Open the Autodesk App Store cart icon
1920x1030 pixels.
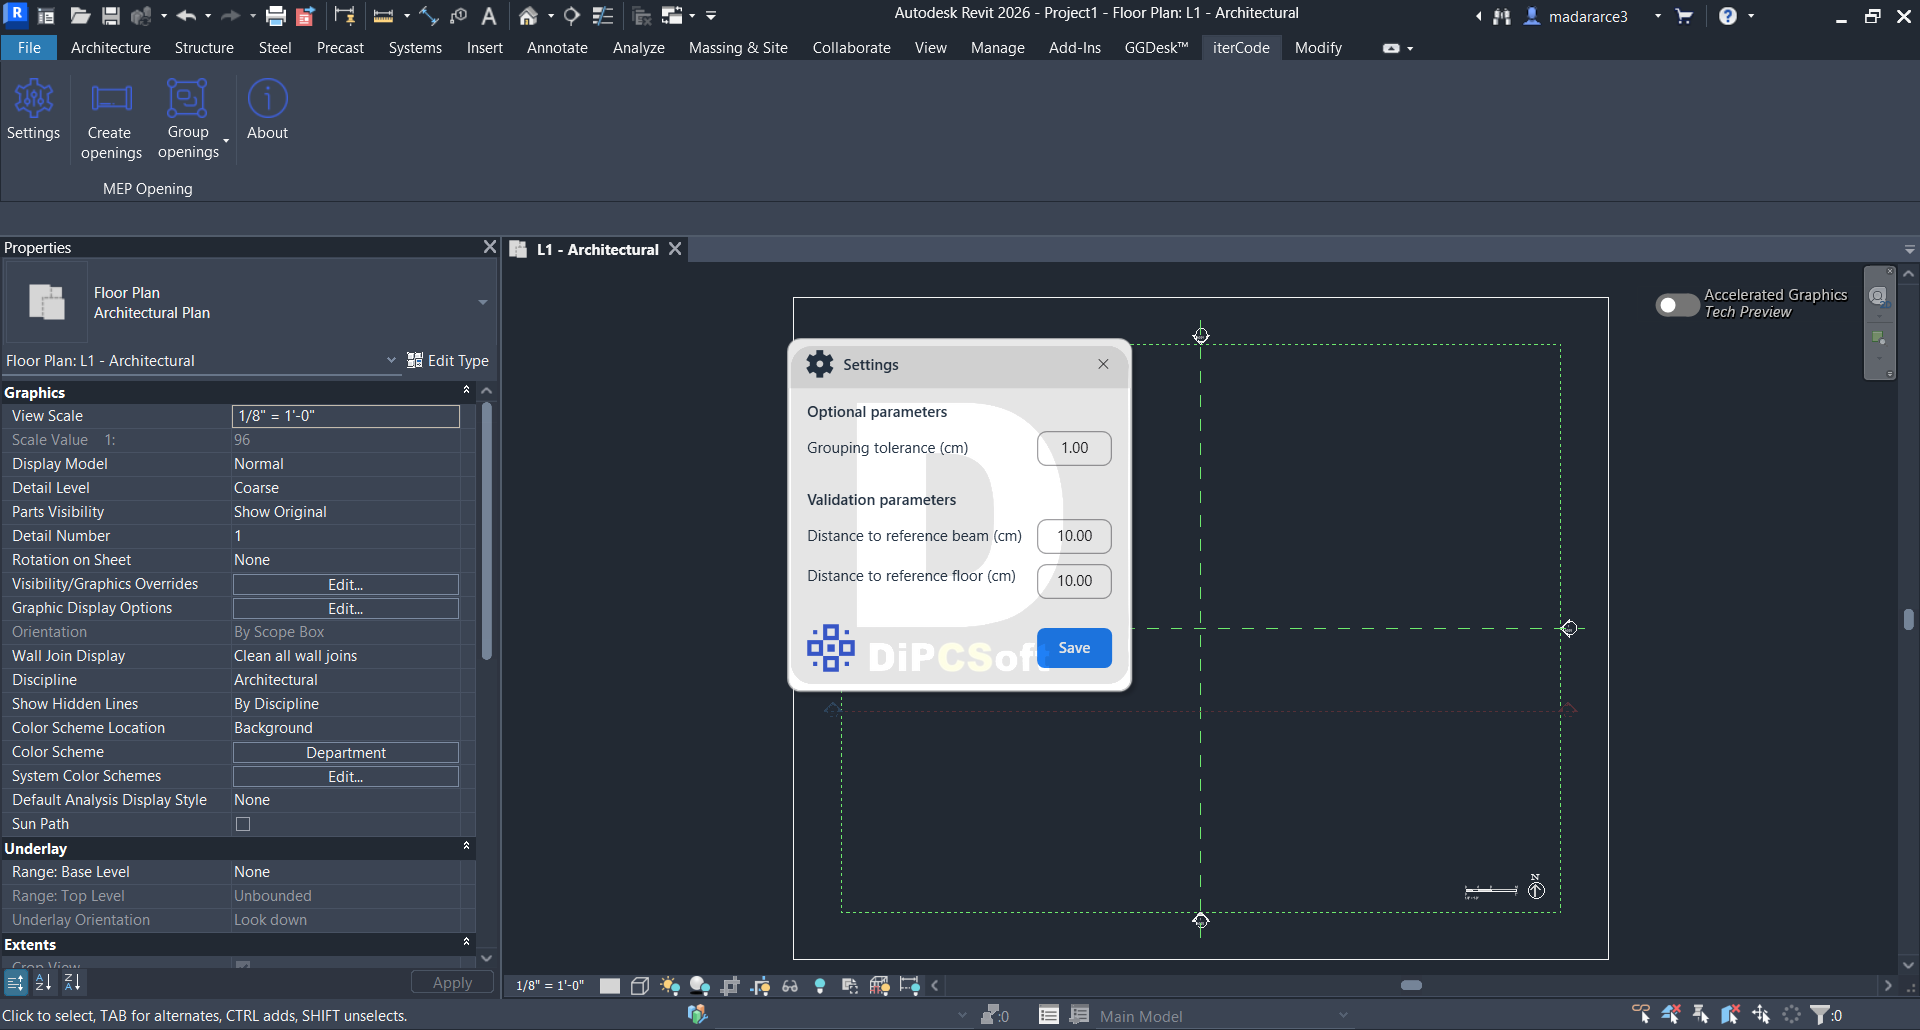pos(1684,16)
